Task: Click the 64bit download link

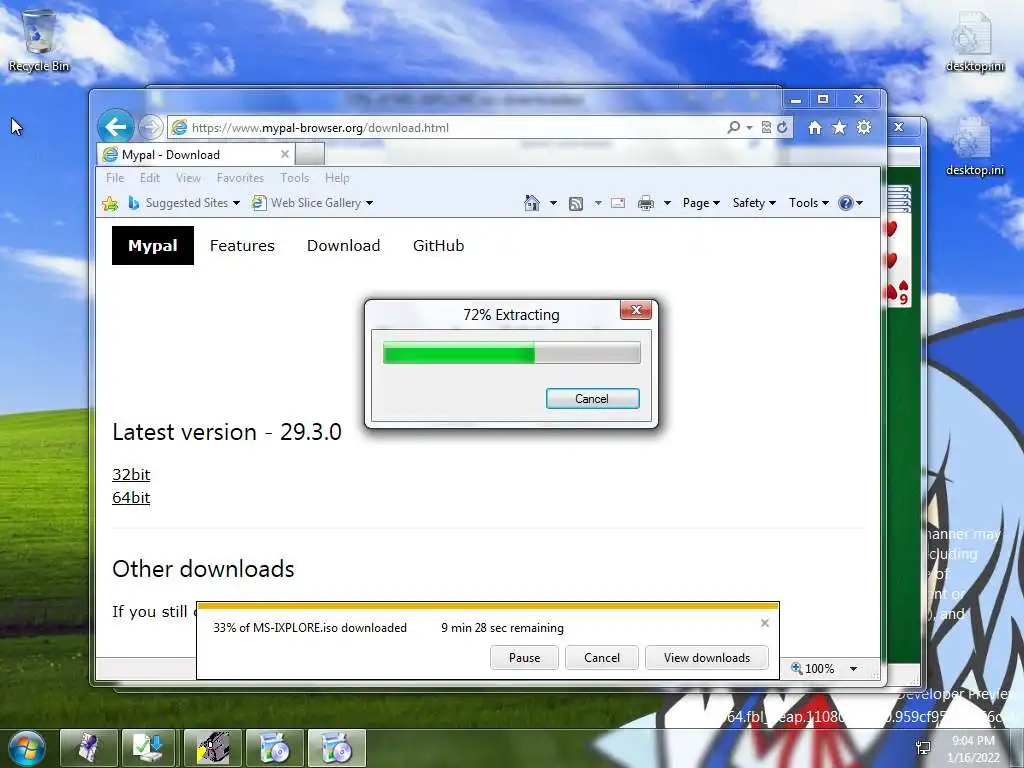Action: point(131,498)
